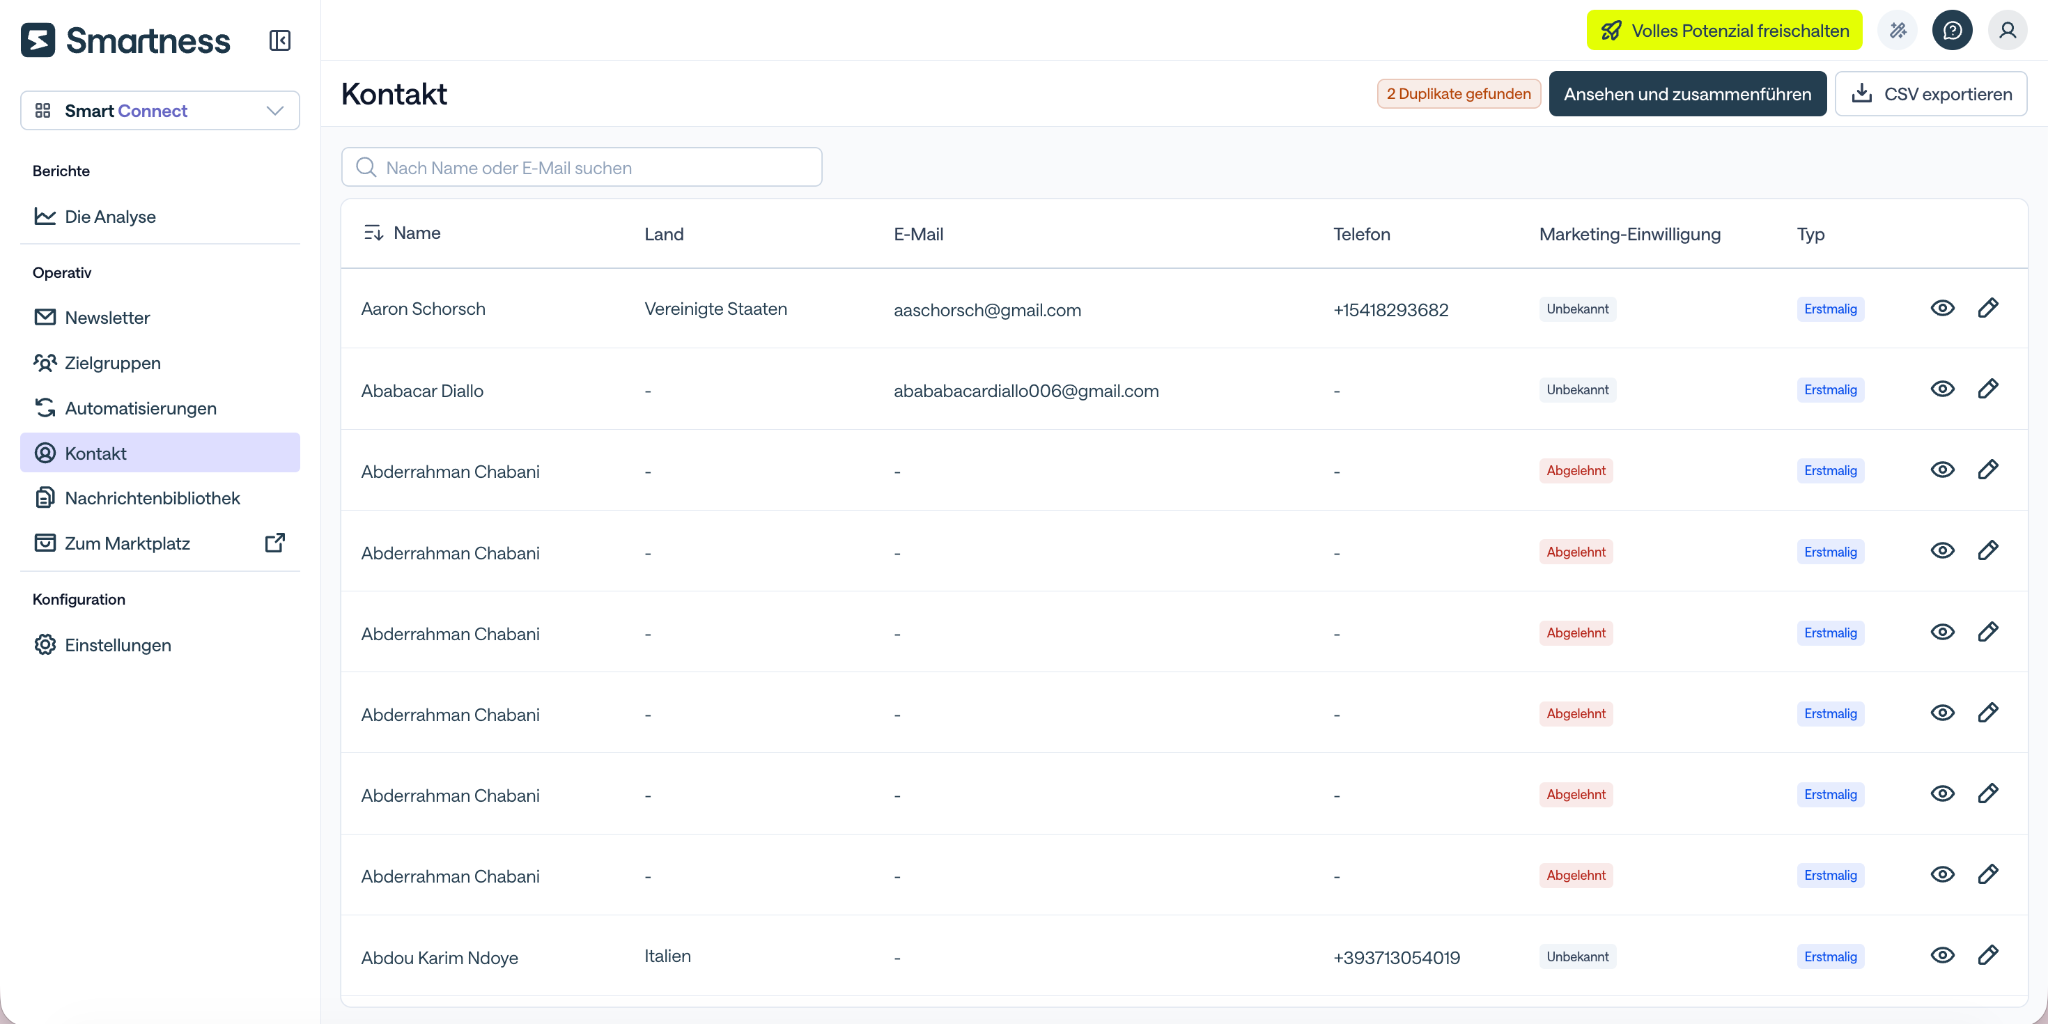Image resolution: width=2048 pixels, height=1024 pixels.
Task: Edit Abdou Karim Ndoye with the pencil icon
Action: pos(1988,955)
